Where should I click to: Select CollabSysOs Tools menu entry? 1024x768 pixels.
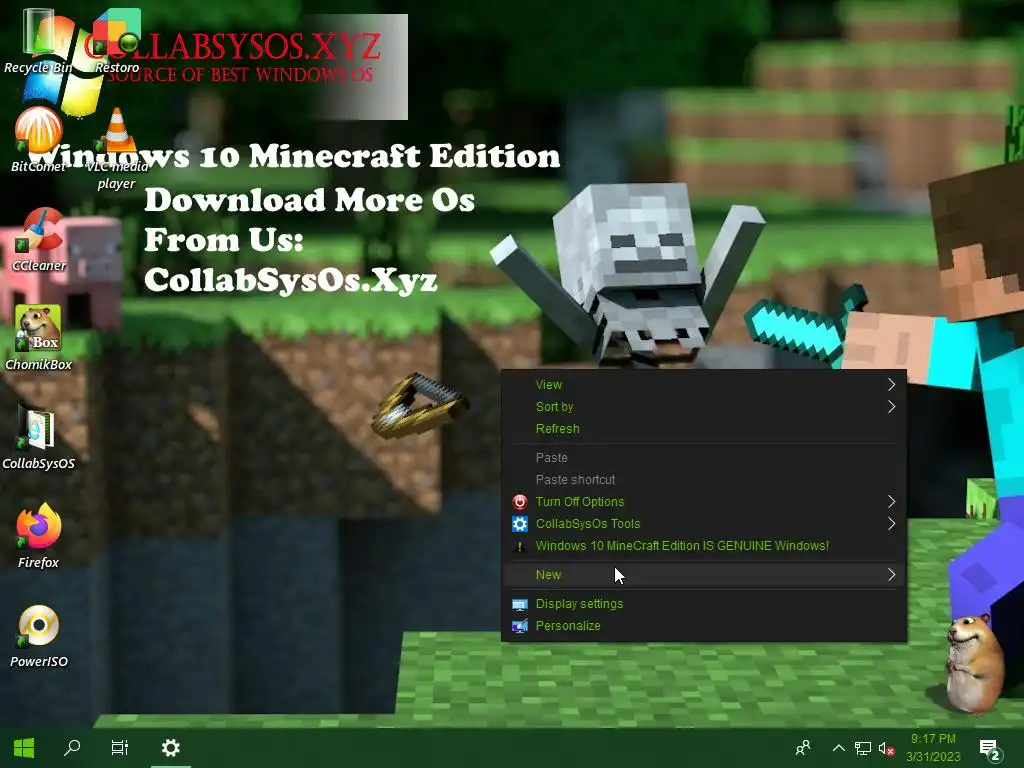point(704,524)
